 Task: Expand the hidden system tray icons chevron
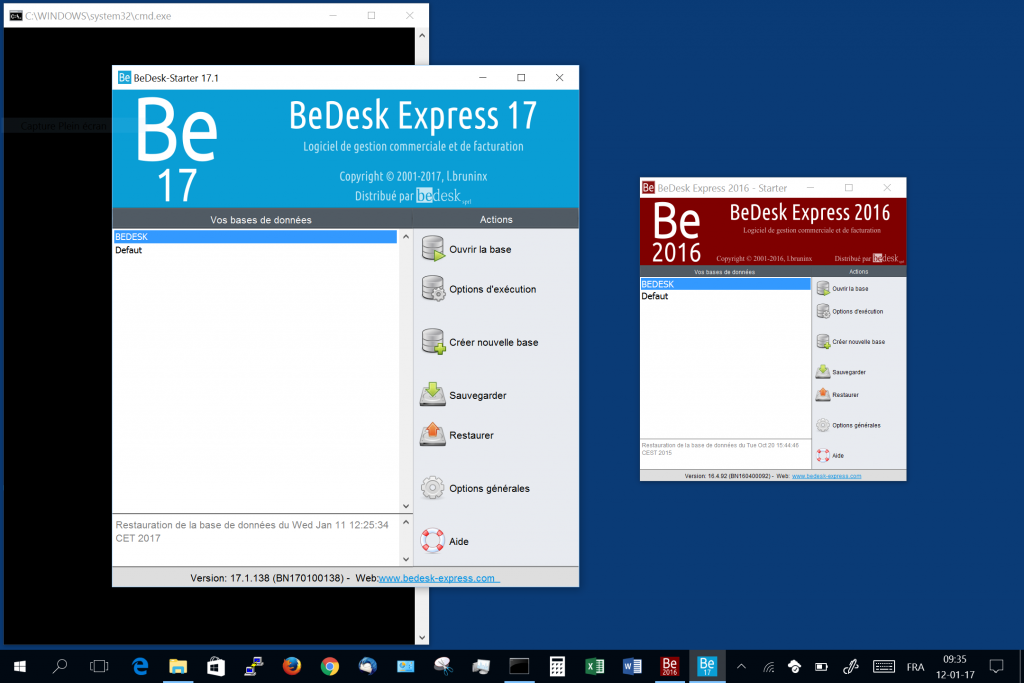[741, 666]
